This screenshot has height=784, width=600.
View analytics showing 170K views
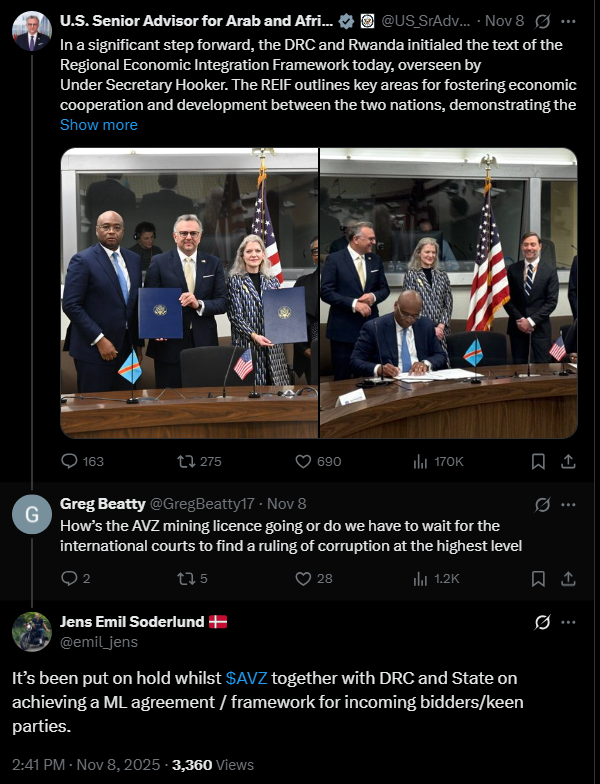421,461
